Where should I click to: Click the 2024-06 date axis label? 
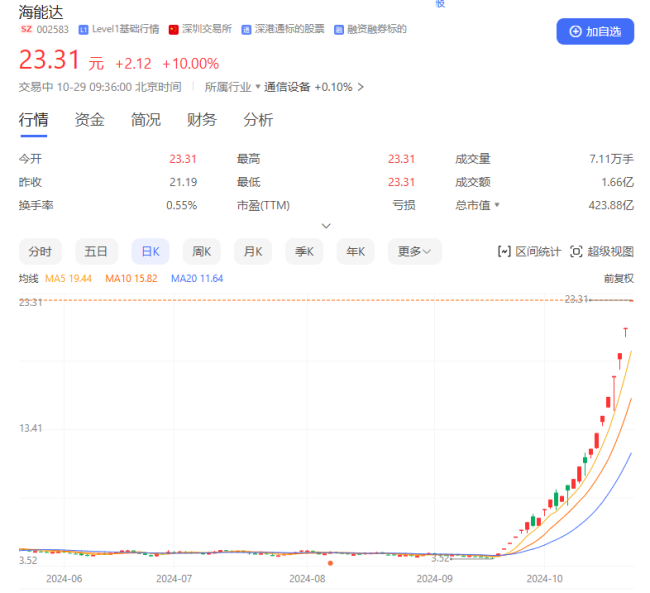(x=64, y=578)
